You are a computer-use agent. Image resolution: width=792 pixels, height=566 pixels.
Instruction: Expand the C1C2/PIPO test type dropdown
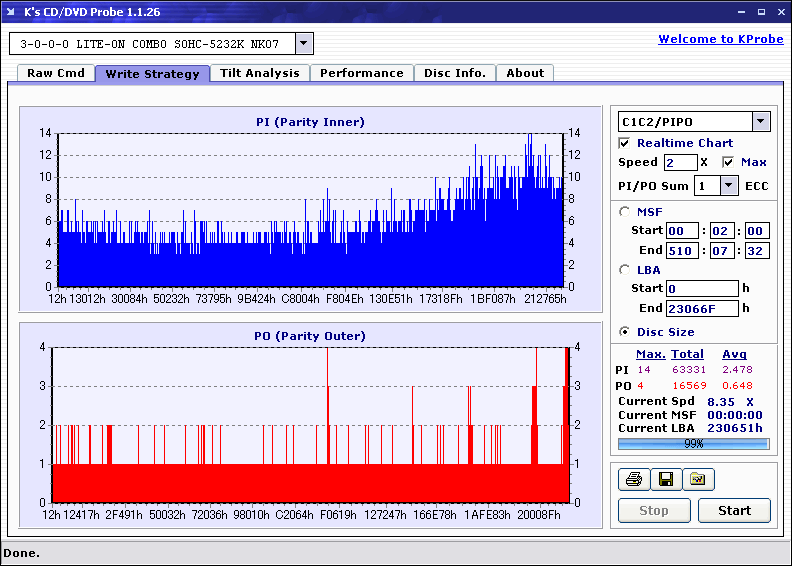point(761,121)
